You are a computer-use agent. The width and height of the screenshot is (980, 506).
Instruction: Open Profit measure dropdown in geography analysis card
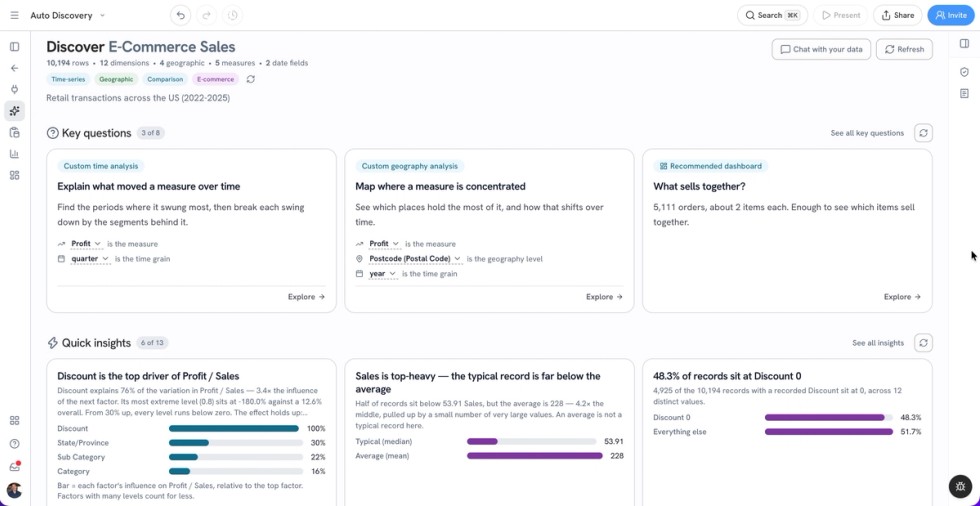(384, 244)
